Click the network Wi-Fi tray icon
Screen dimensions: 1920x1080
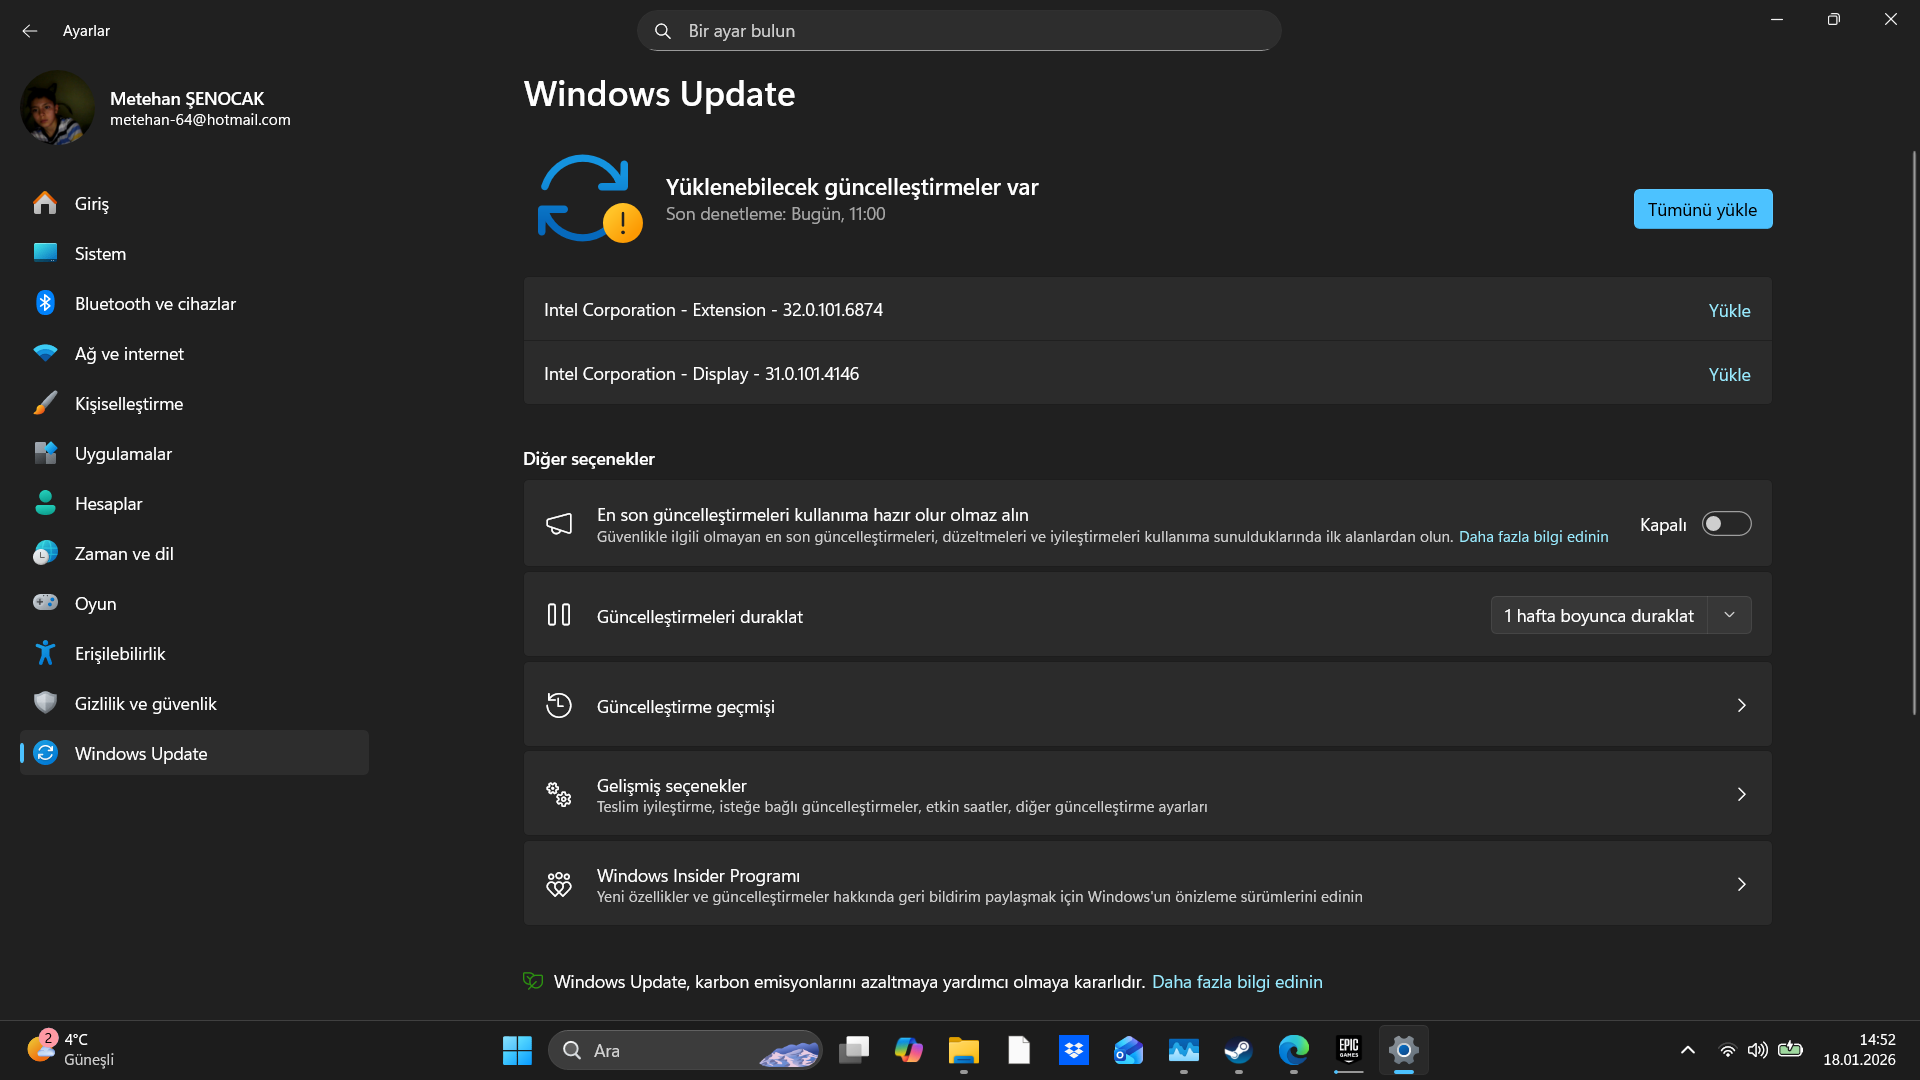1727,1050
